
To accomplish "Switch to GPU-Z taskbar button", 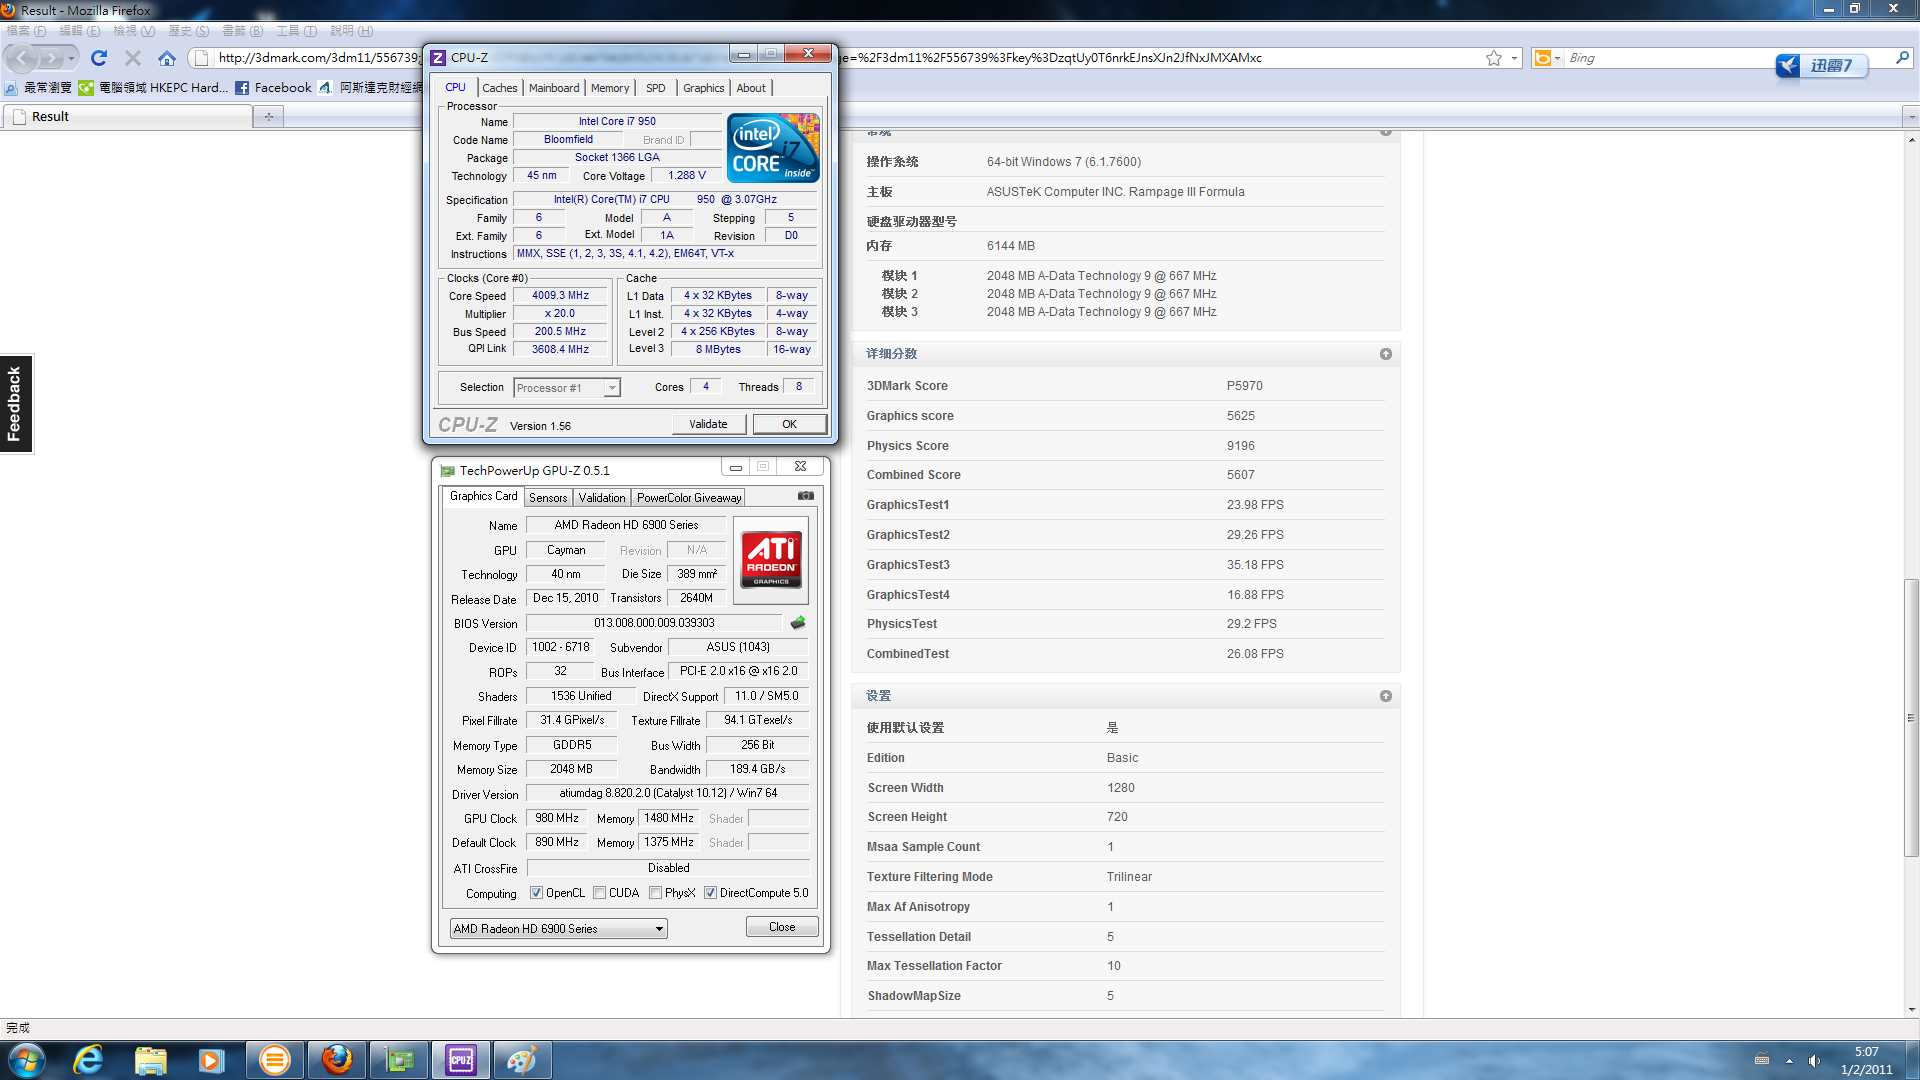I will pyautogui.click(x=400, y=1060).
